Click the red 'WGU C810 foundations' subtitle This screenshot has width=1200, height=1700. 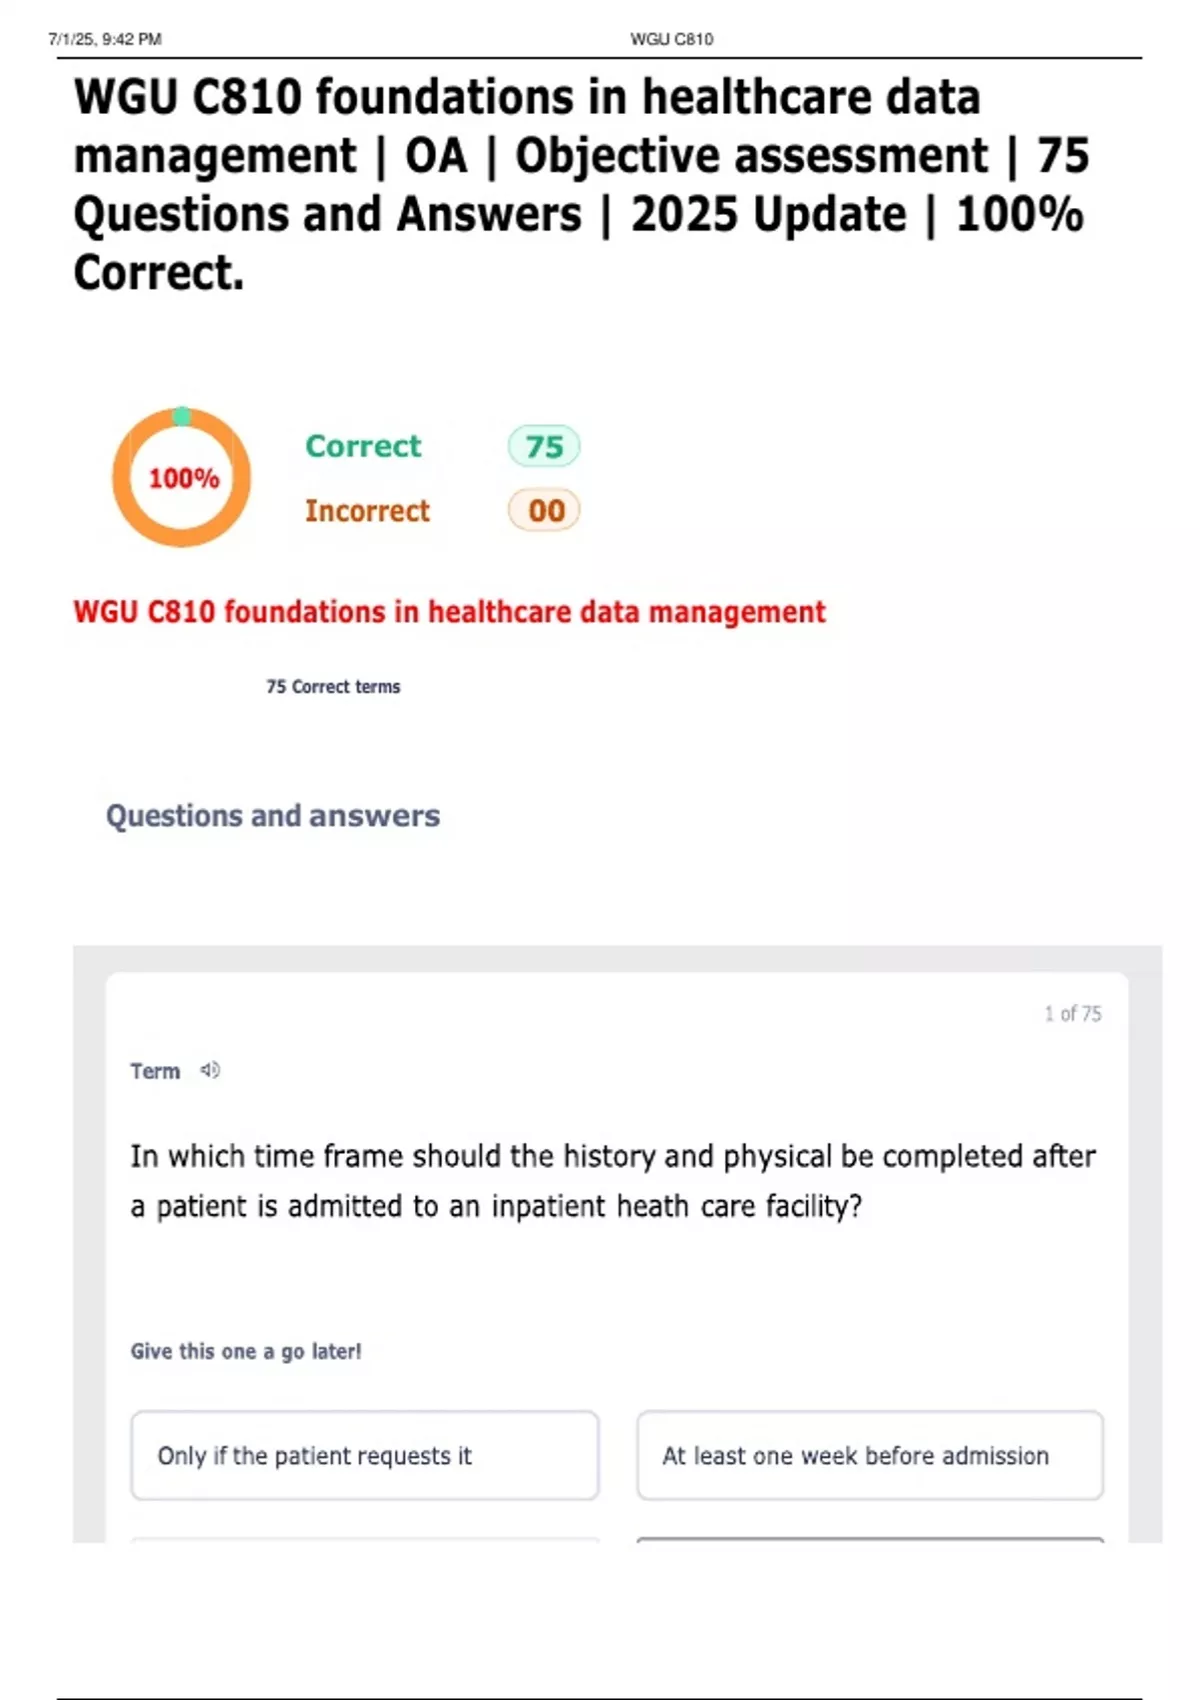point(449,612)
